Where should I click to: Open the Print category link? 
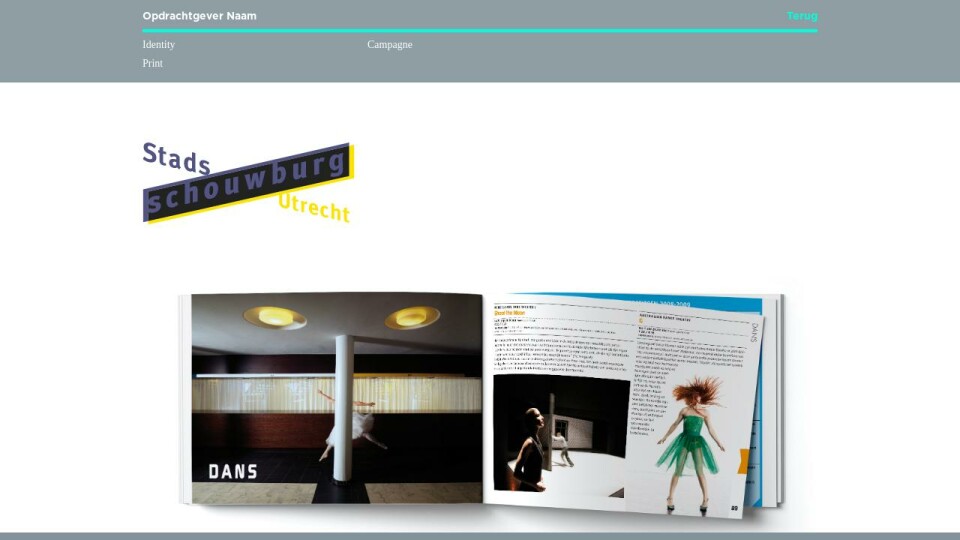click(x=152, y=63)
